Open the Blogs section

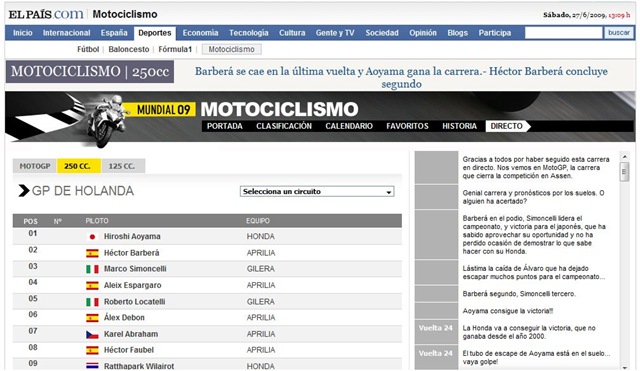tap(458, 33)
